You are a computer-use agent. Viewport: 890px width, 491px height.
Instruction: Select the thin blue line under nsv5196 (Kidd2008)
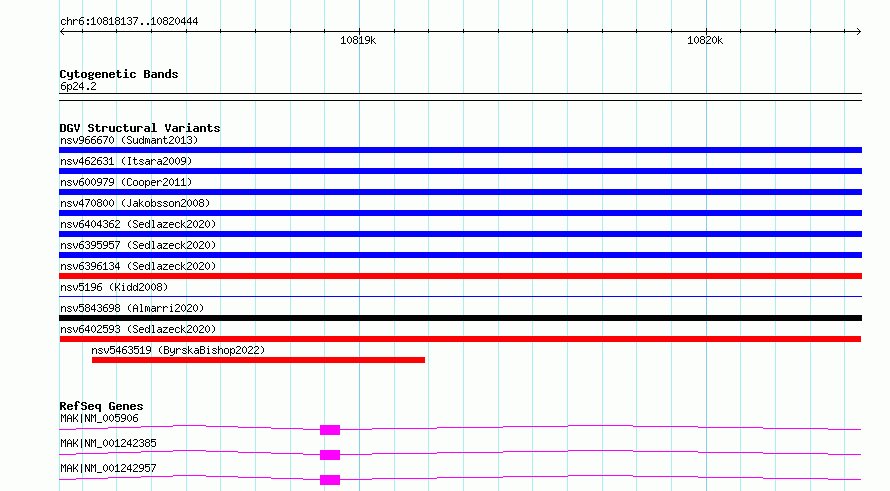click(x=460, y=296)
